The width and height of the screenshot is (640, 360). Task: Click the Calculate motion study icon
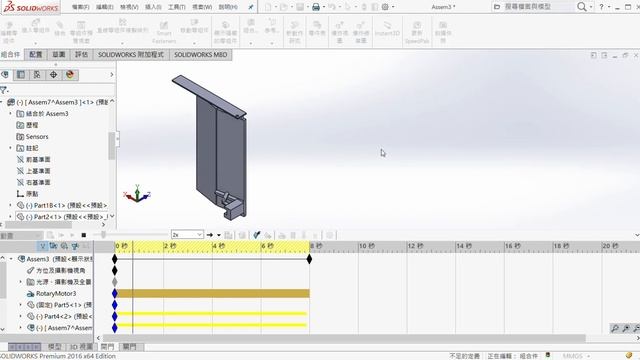tap(50, 235)
